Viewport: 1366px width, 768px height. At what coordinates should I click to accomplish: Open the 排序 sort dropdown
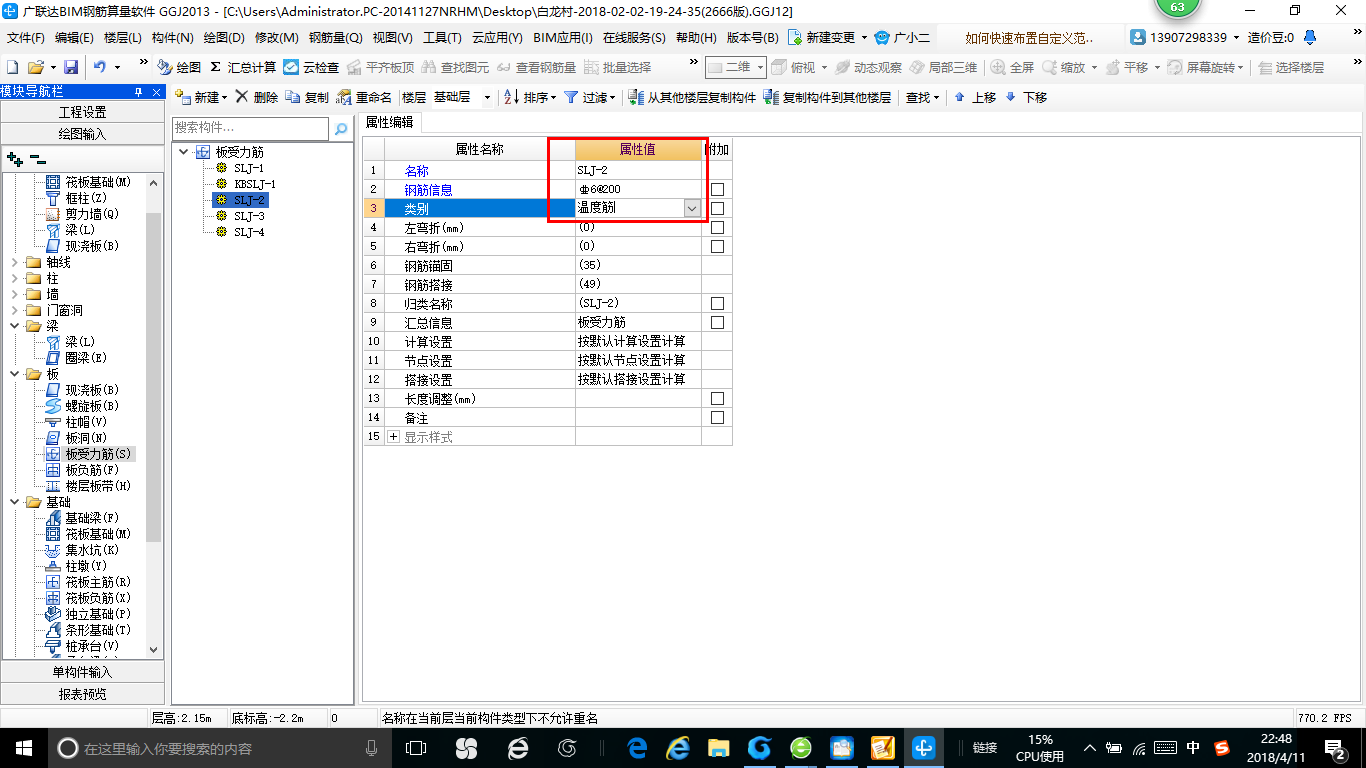[530, 97]
